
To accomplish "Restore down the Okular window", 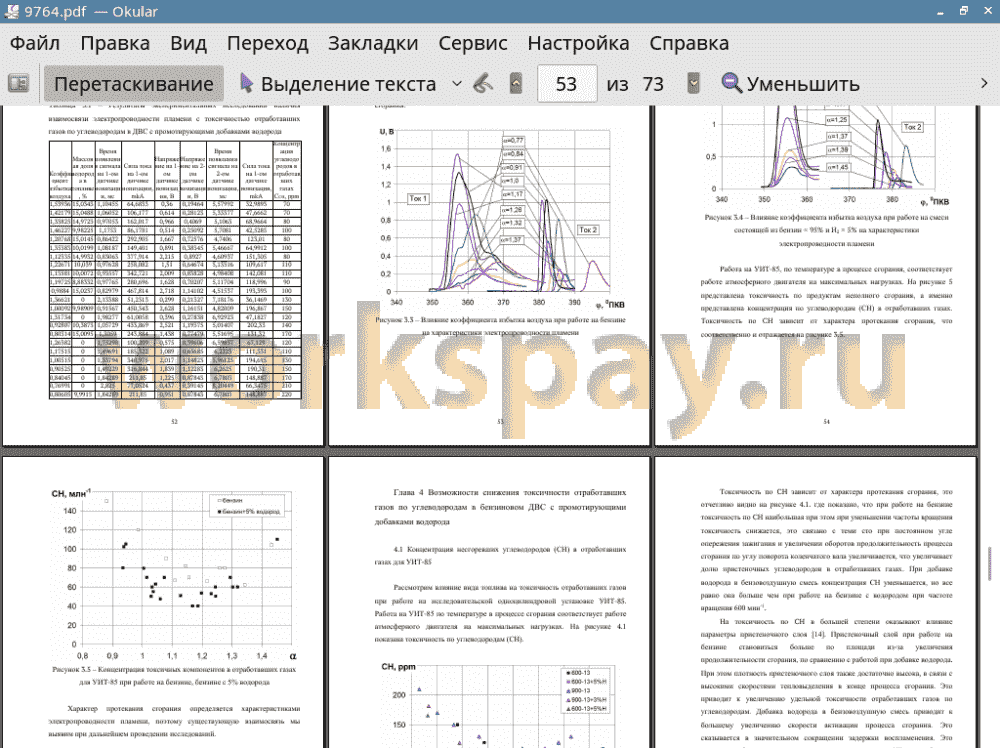I will (964, 11).
